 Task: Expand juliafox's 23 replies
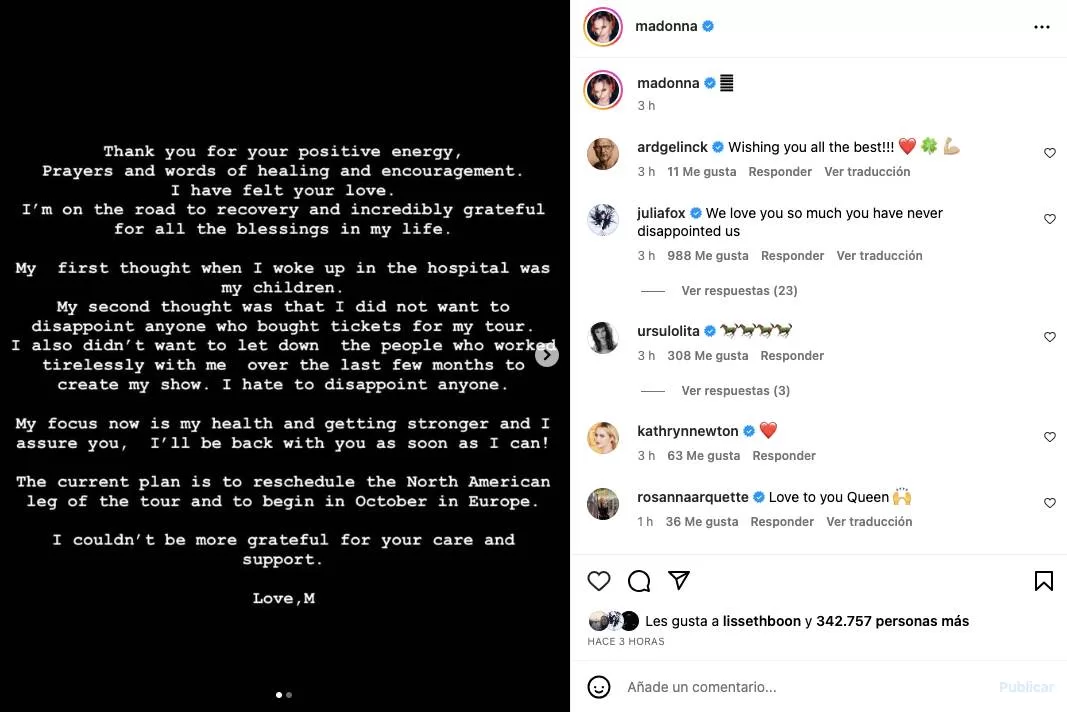(x=739, y=291)
